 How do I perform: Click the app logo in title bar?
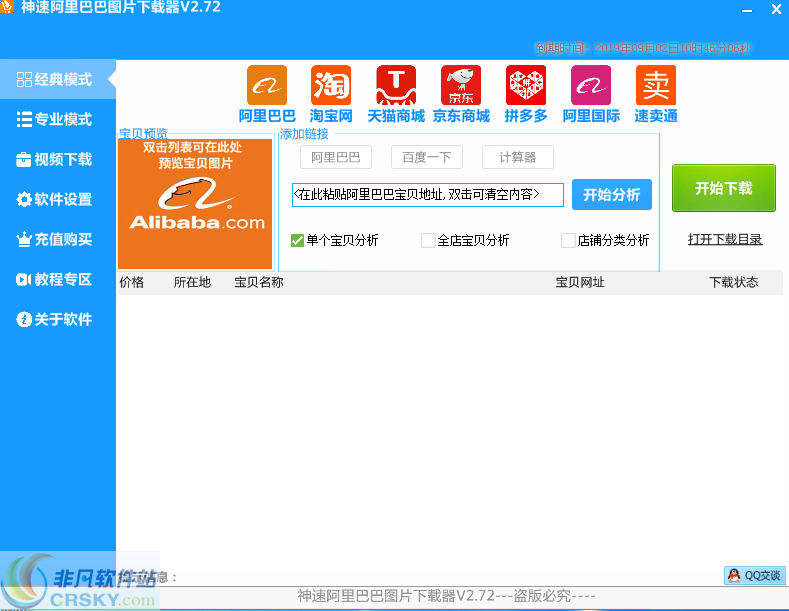point(7,7)
